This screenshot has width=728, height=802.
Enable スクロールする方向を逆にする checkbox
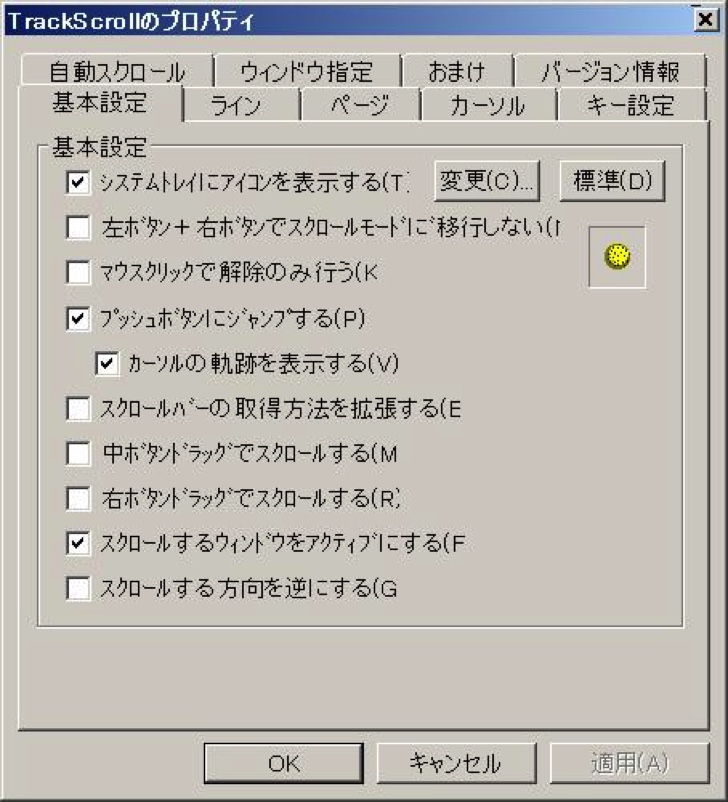pos(78,589)
